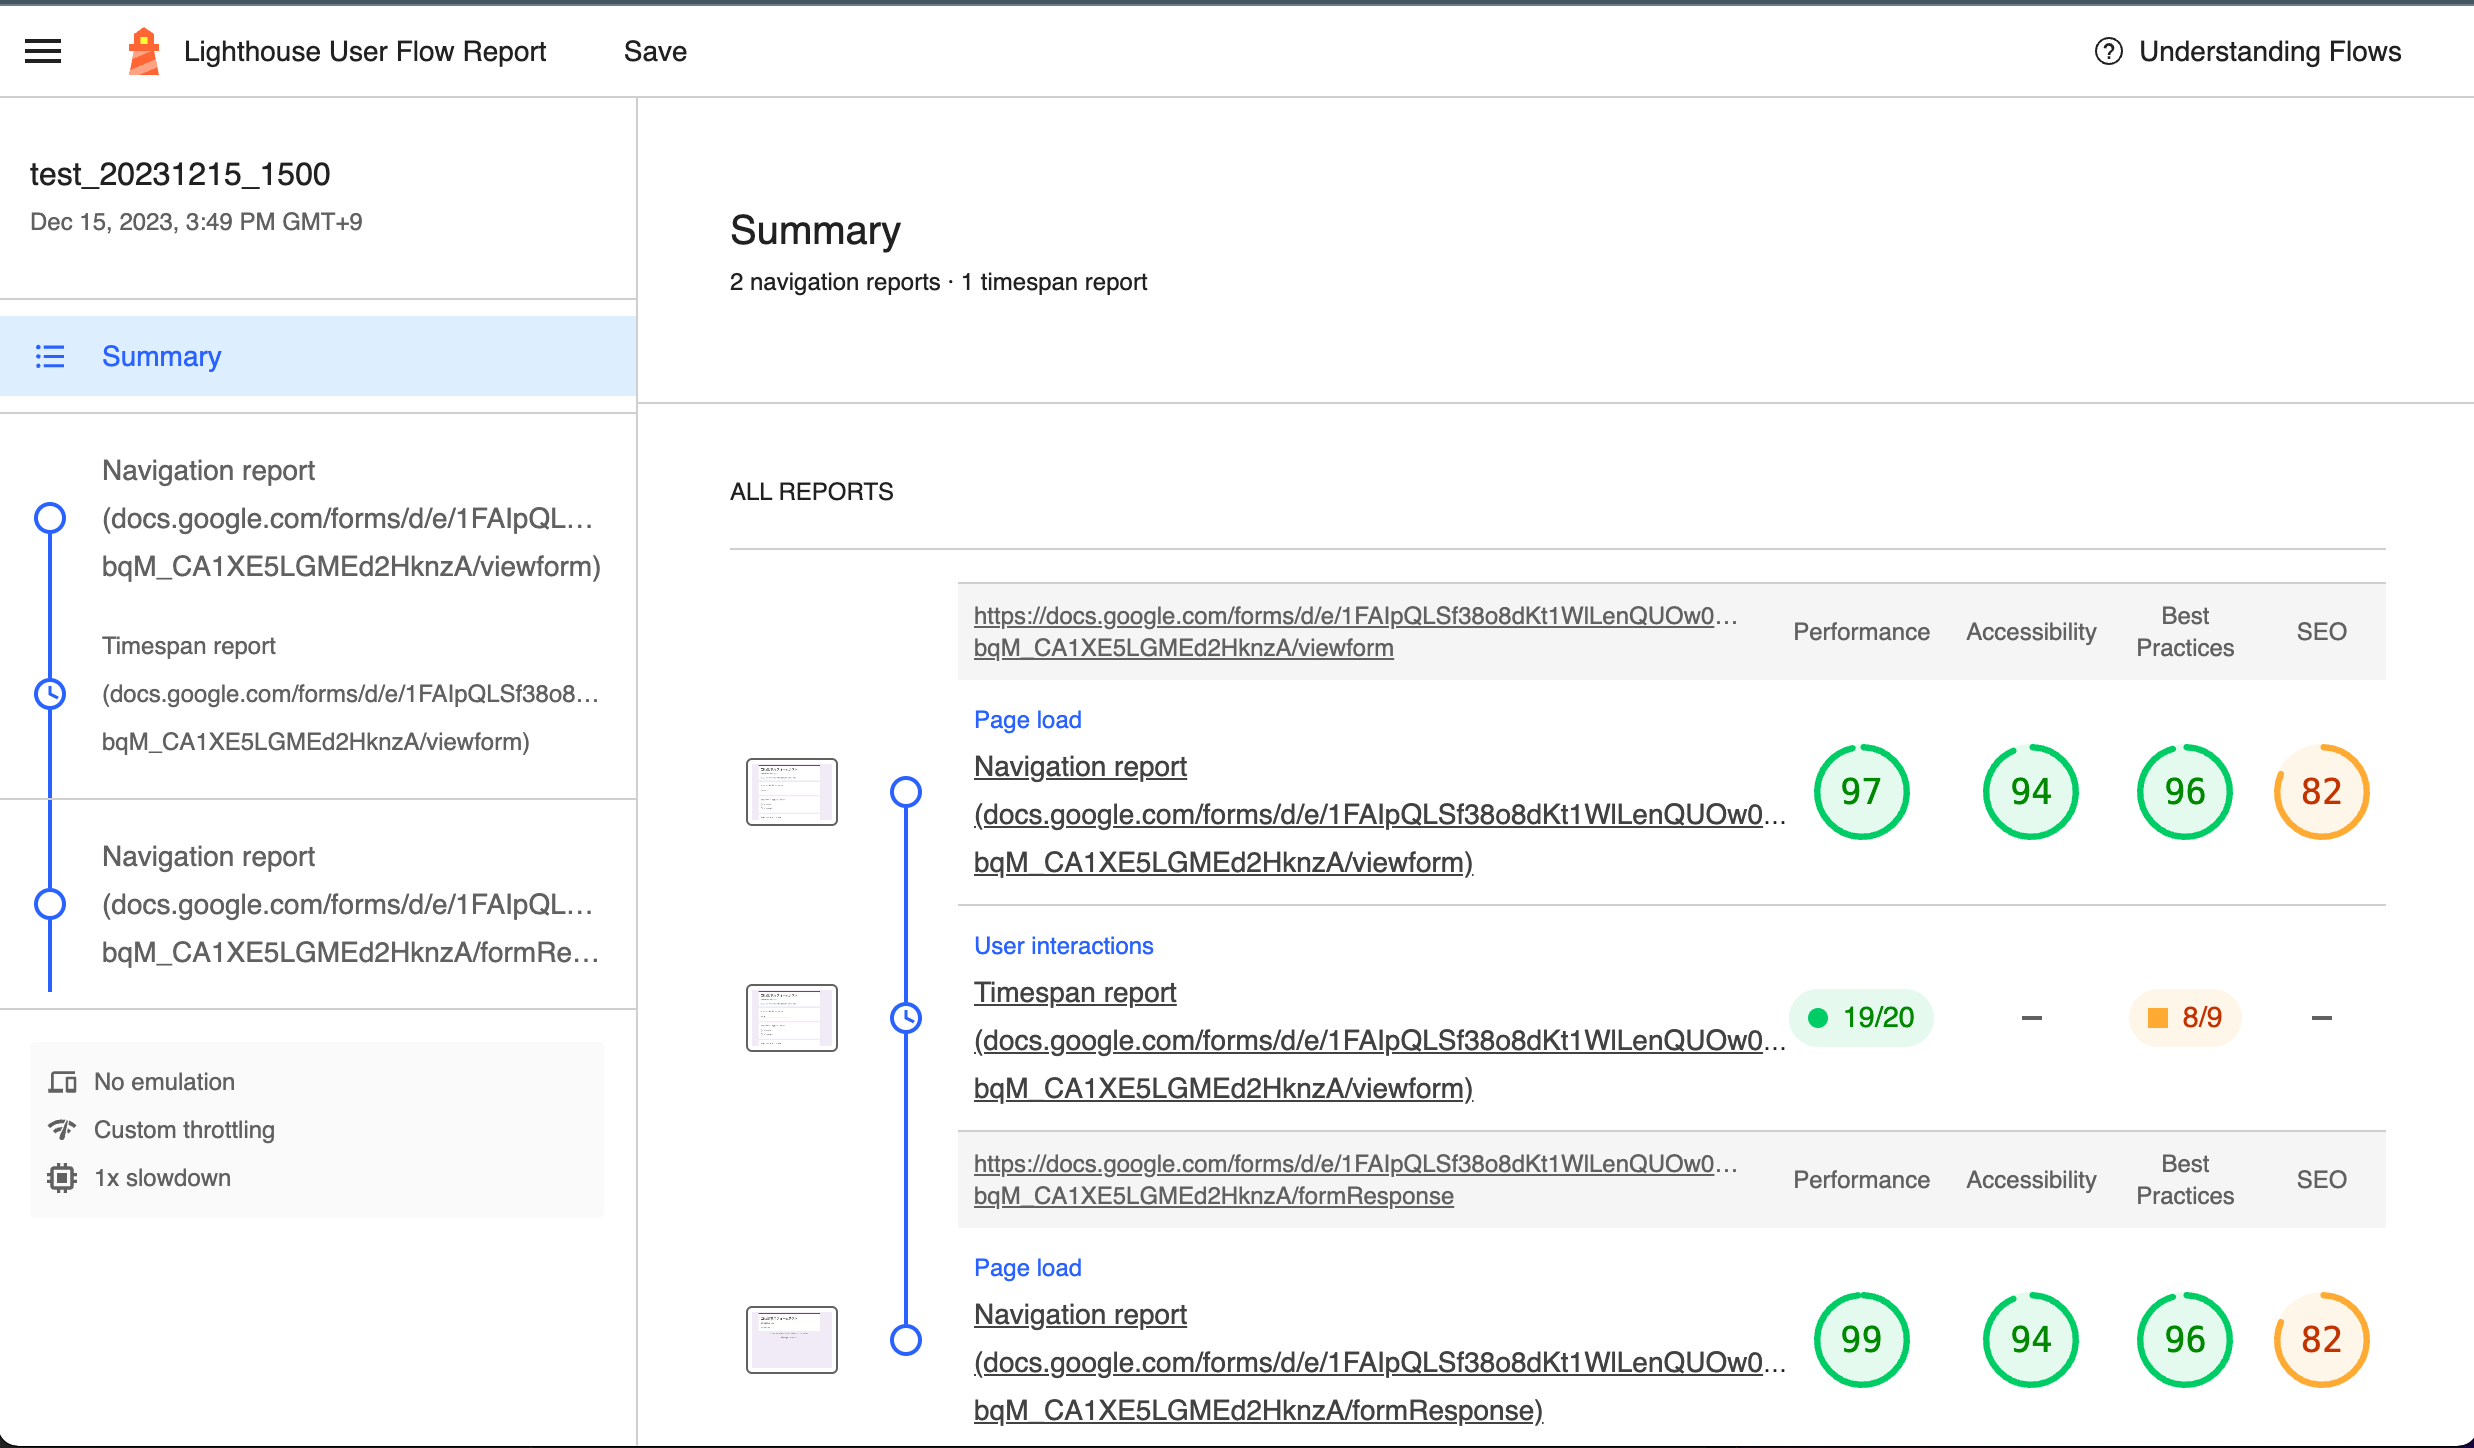
Task: Click the No emulation device icon
Action: (62, 1082)
